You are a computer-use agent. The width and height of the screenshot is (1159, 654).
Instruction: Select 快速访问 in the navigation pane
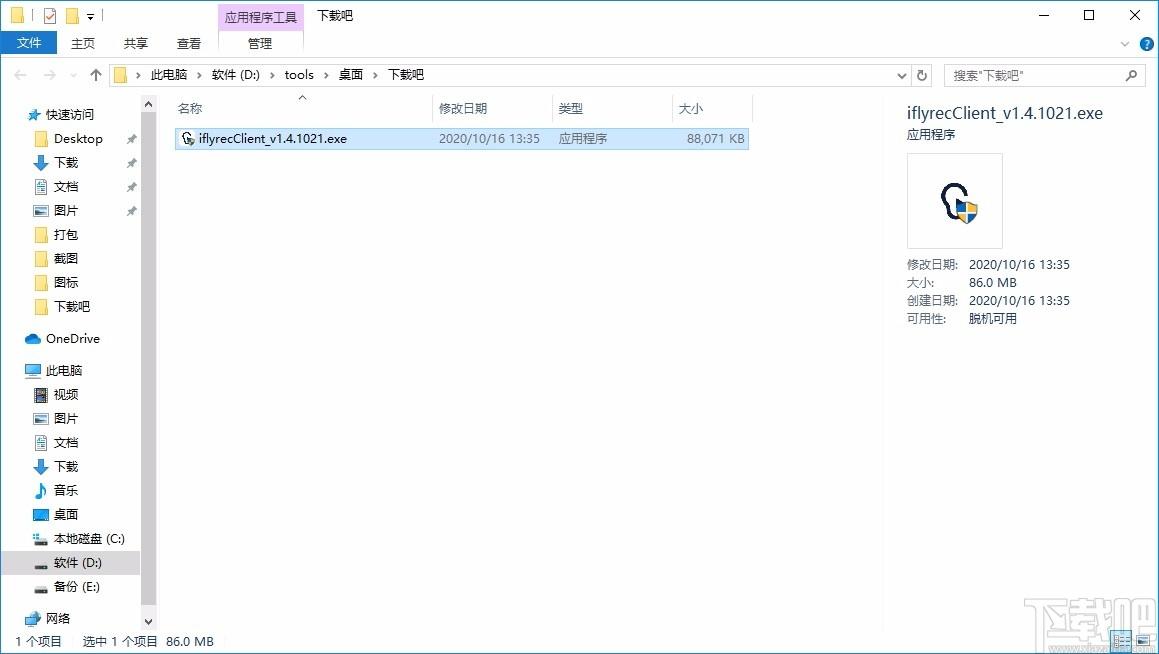coord(69,115)
